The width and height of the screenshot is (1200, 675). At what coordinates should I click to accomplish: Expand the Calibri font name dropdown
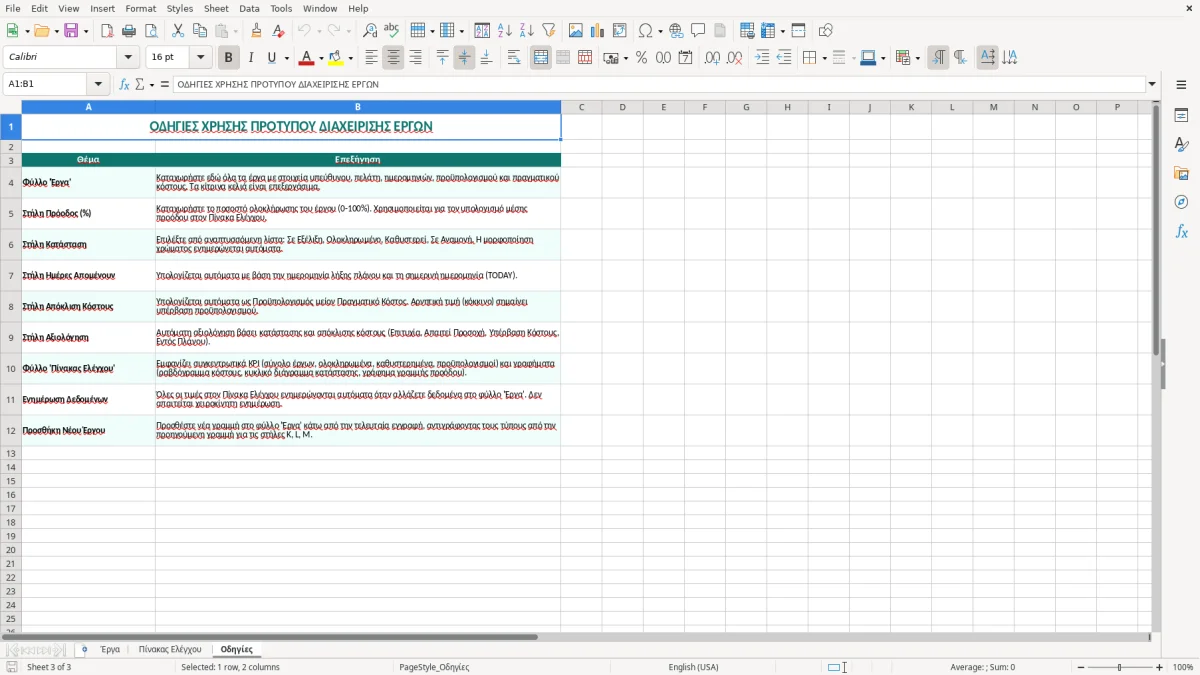(128, 58)
